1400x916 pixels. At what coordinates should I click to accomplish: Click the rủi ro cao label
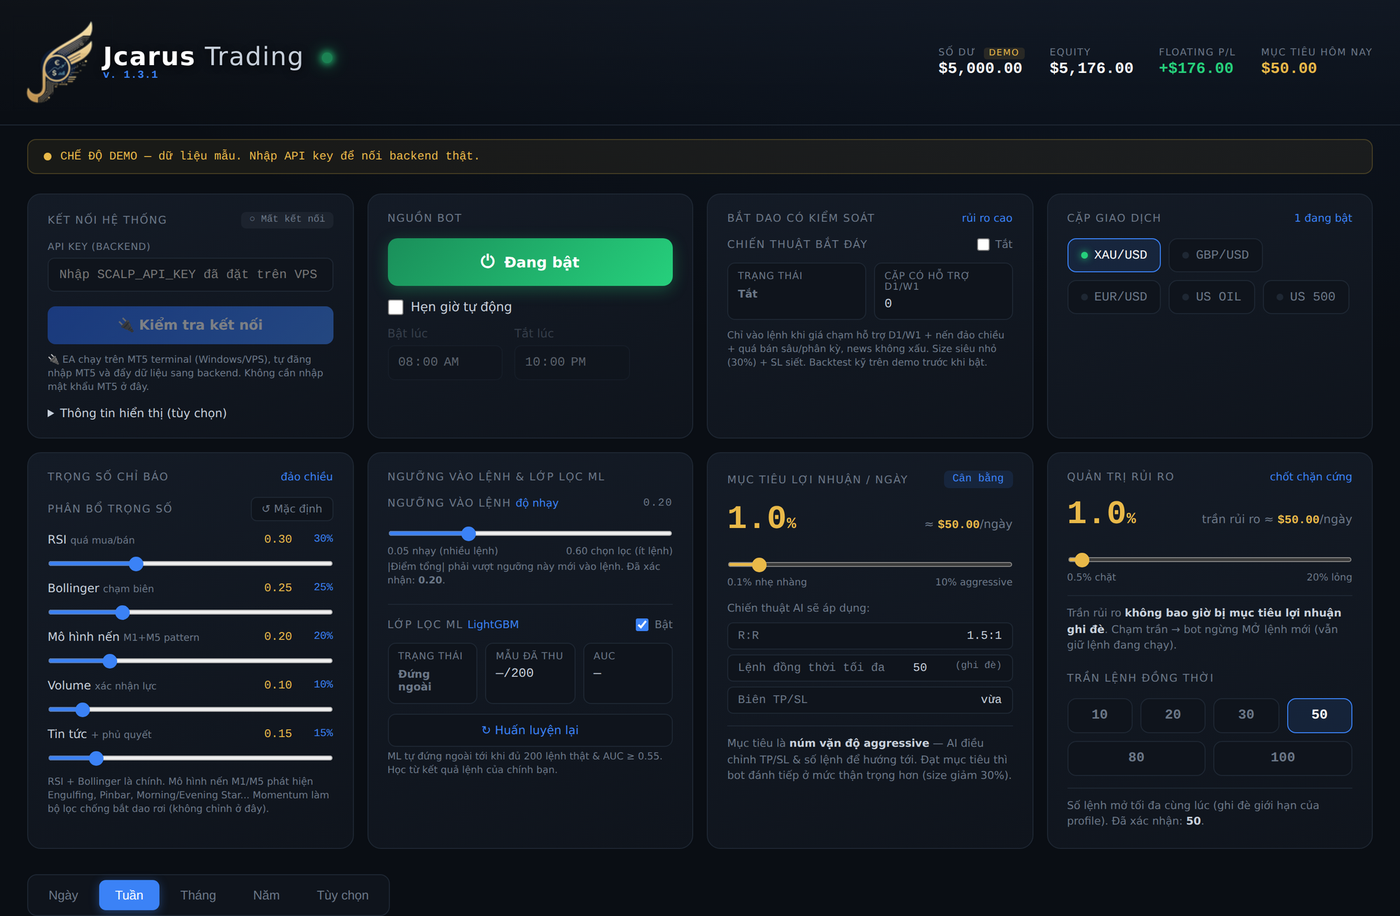tap(987, 218)
